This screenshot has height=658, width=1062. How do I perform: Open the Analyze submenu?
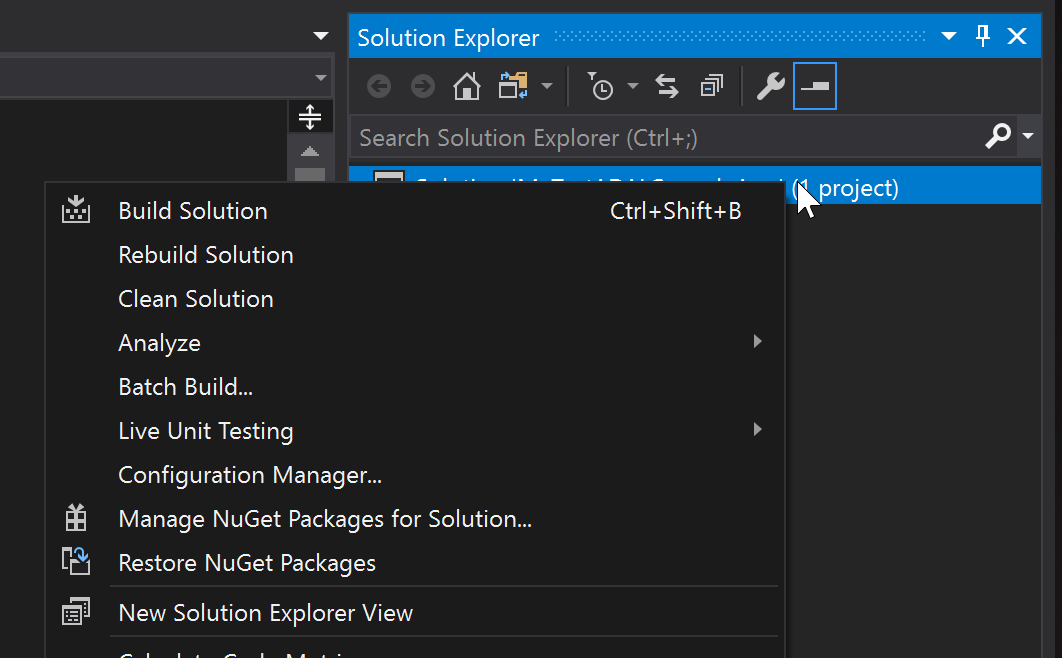click(415, 343)
